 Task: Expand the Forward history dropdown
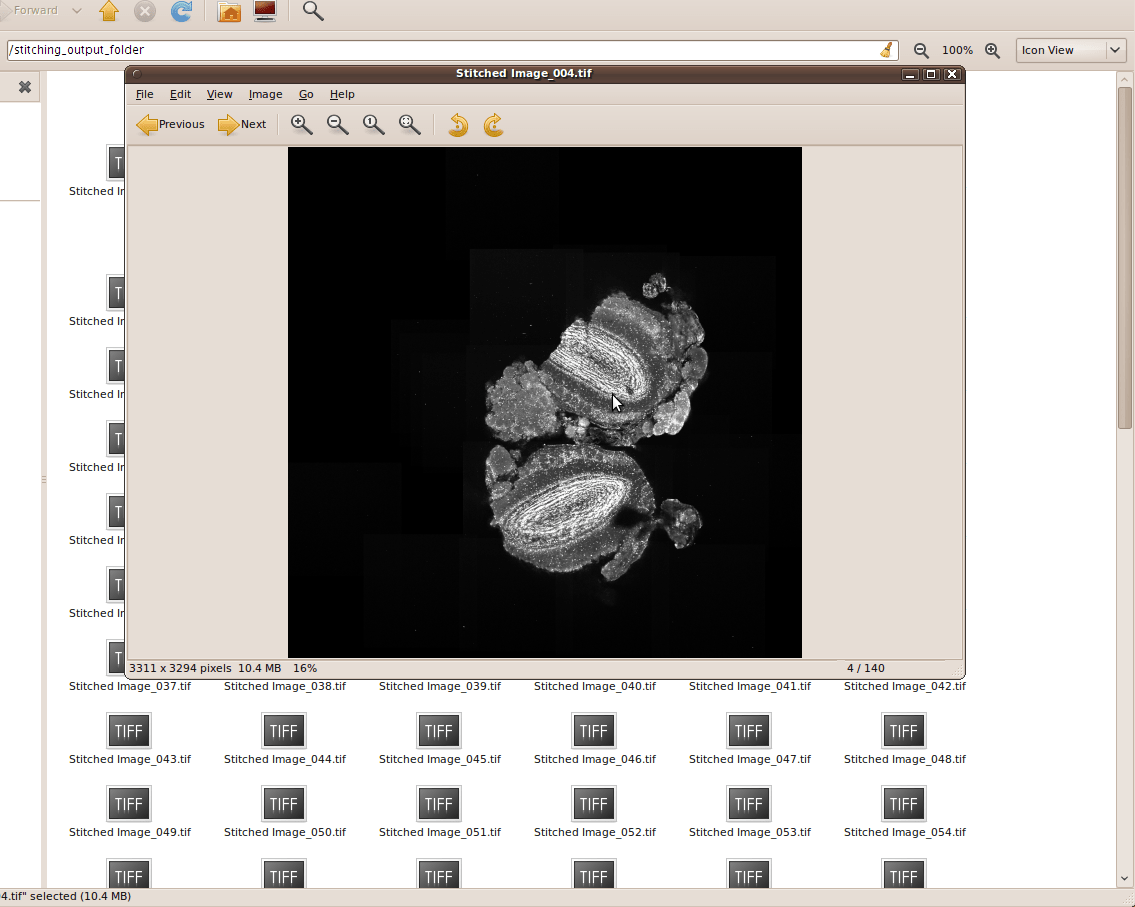pyautogui.click(x=77, y=11)
